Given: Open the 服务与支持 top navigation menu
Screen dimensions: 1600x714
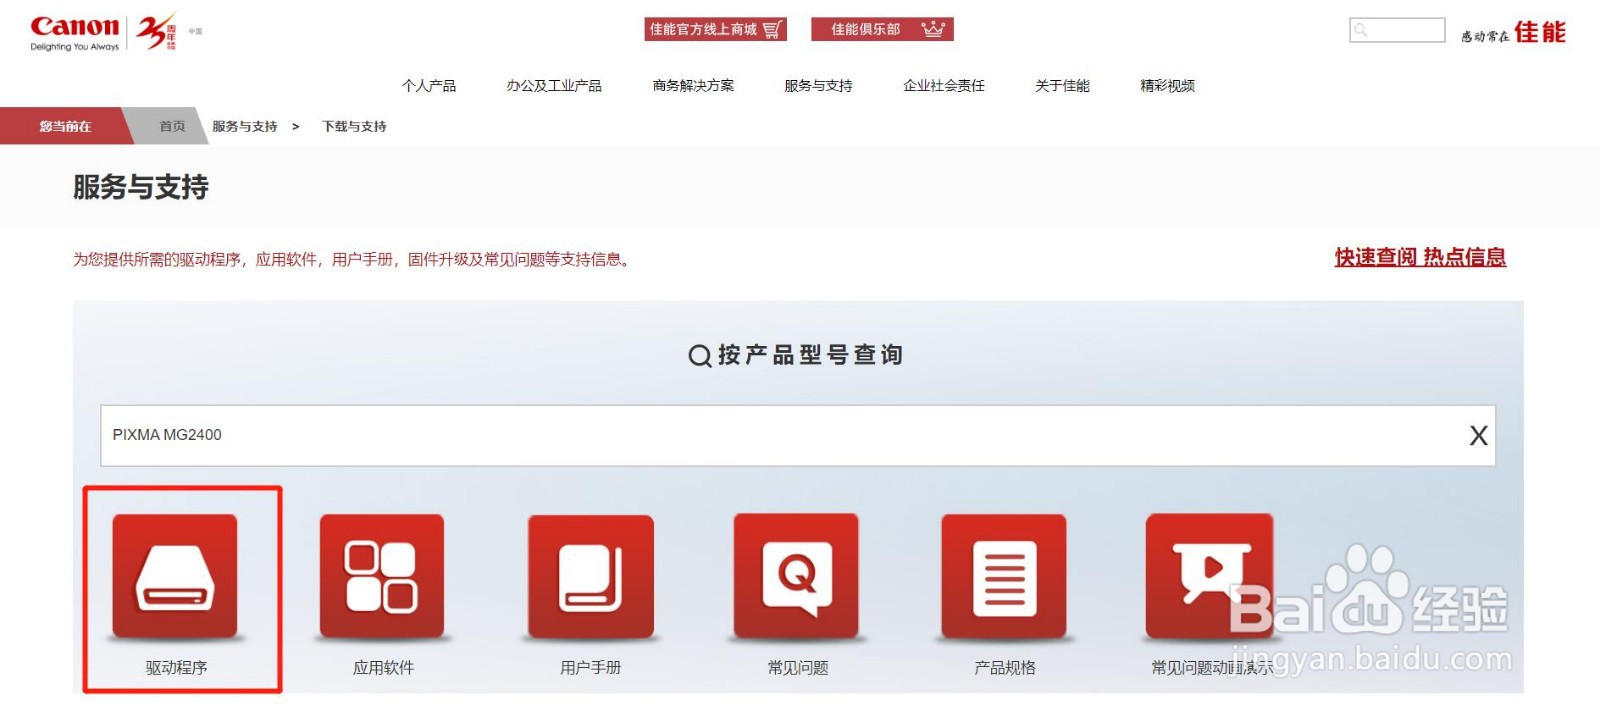Looking at the screenshot, I should pos(818,86).
